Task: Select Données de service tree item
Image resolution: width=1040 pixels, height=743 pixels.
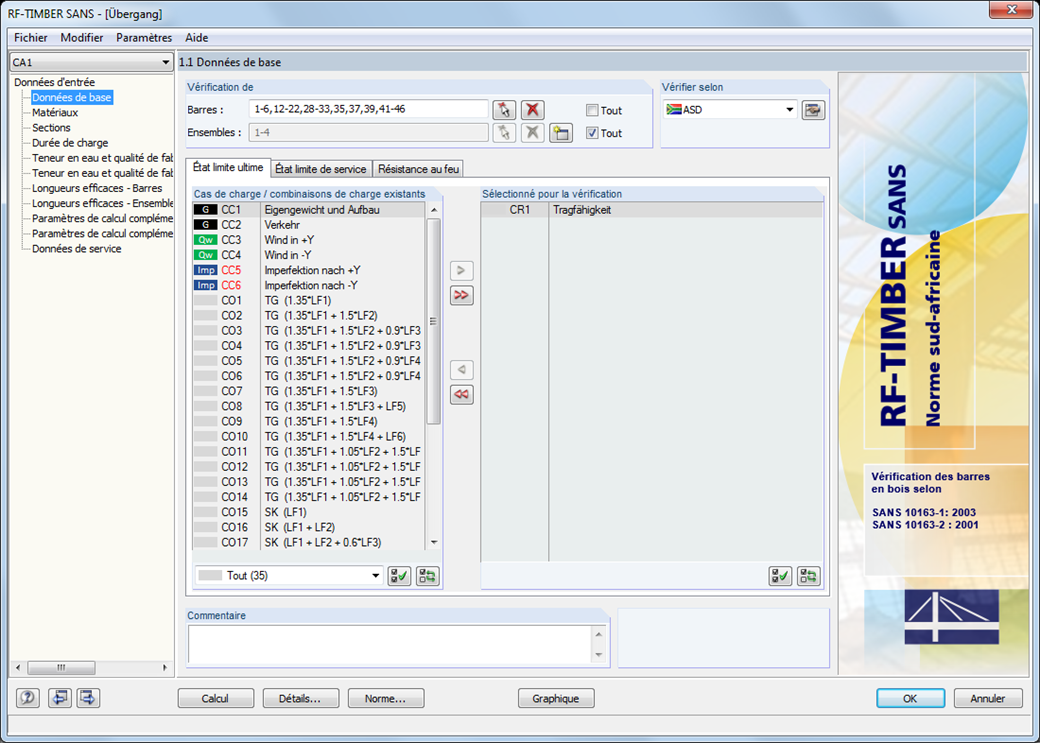Action: (x=76, y=249)
